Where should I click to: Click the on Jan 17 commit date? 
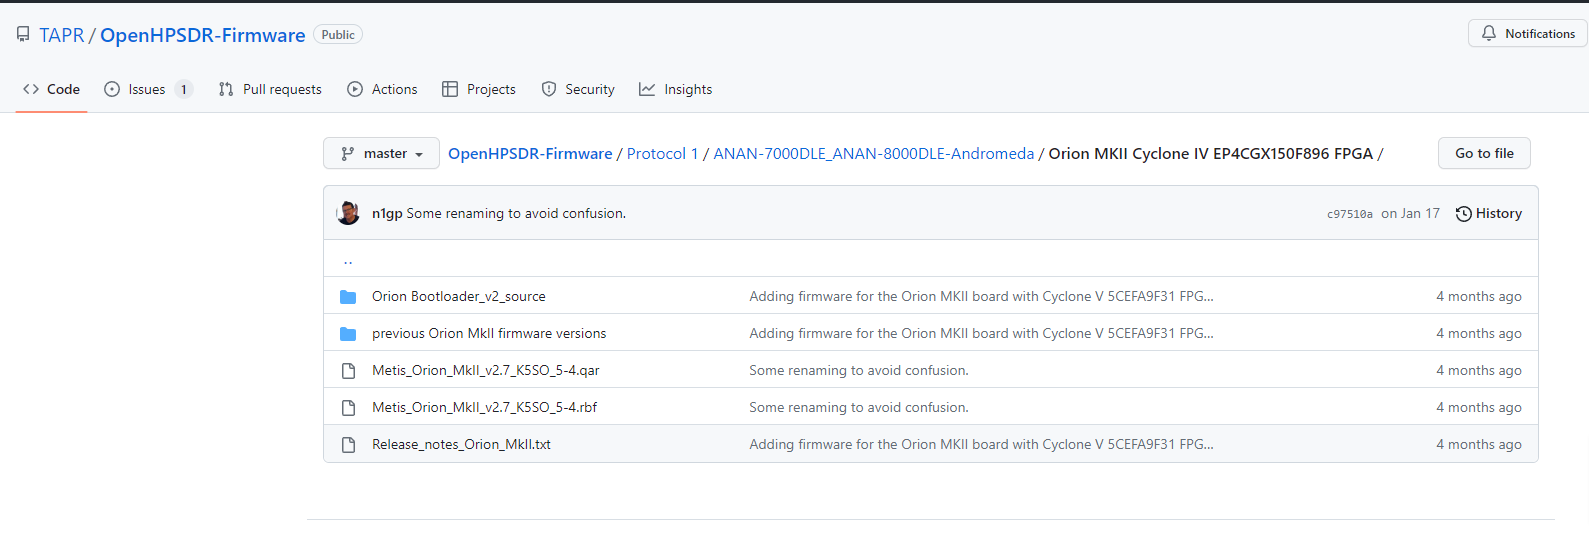tap(1410, 213)
